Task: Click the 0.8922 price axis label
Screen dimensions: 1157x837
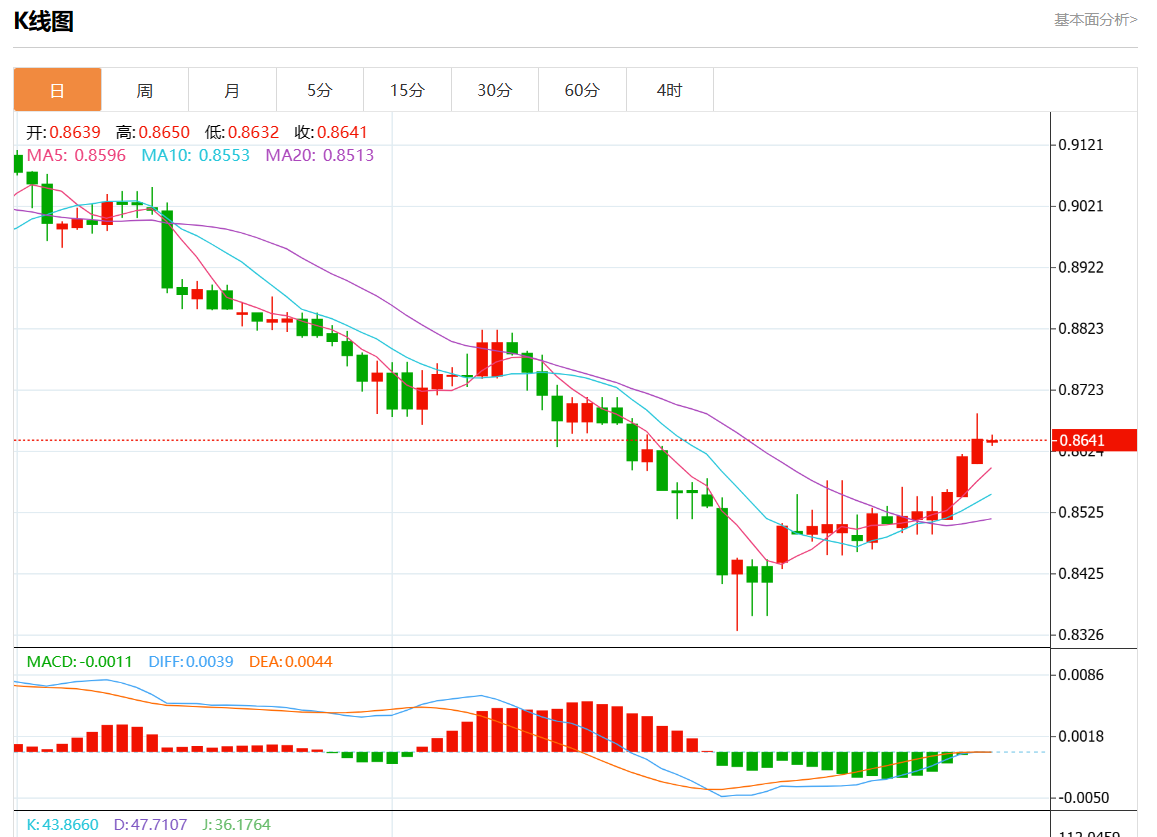Action: [x=1081, y=267]
